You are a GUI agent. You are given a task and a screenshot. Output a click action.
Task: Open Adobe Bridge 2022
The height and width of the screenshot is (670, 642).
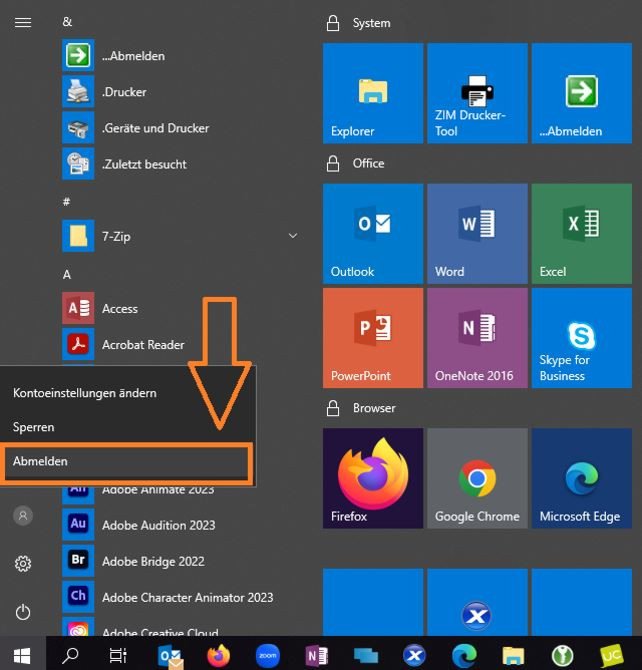[182, 561]
